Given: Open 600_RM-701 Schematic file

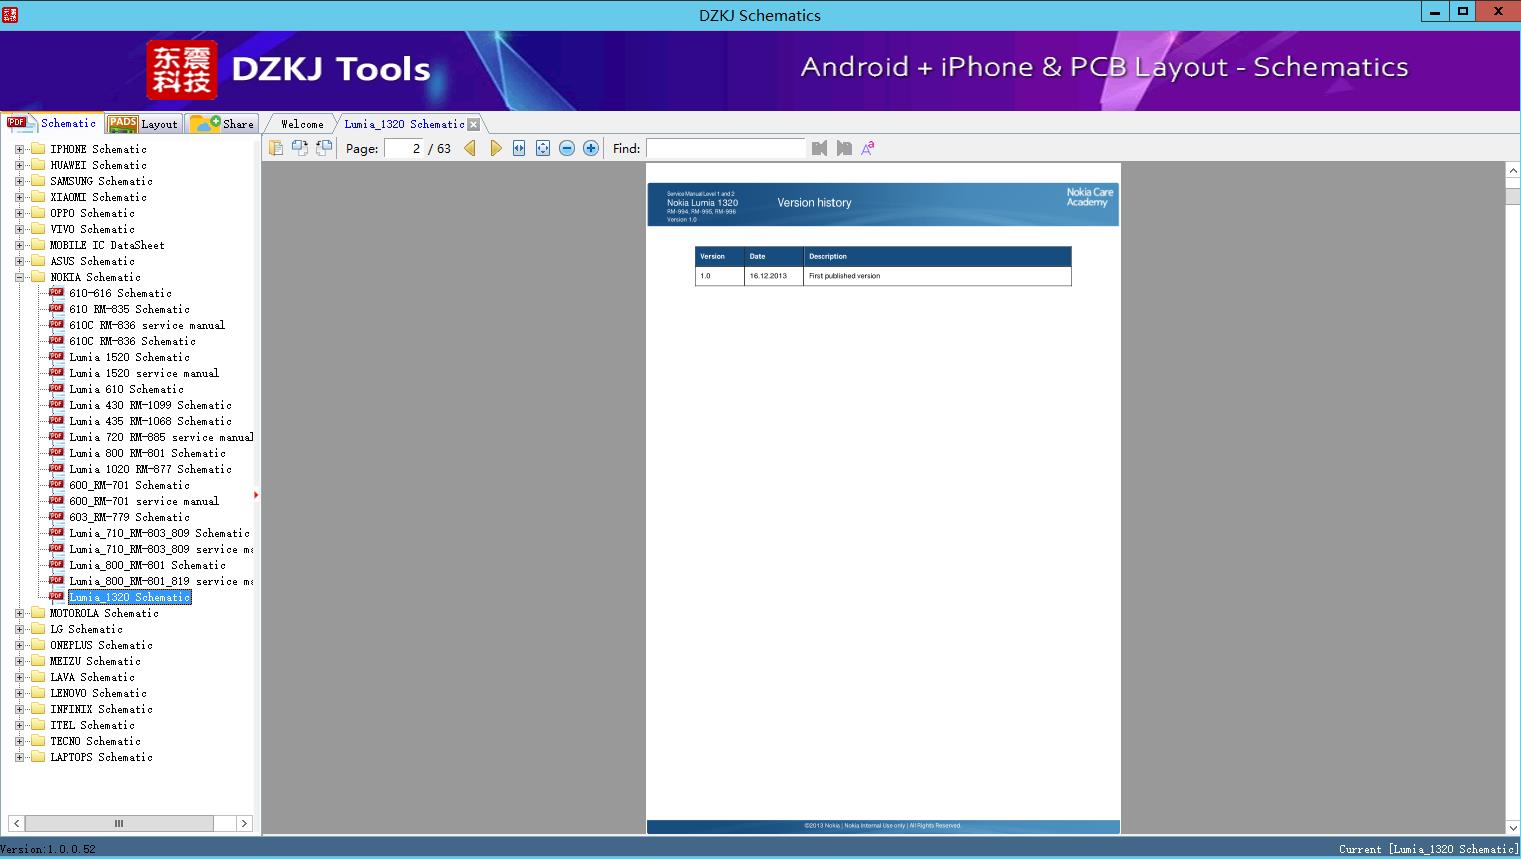Looking at the screenshot, I should point(129,485).
